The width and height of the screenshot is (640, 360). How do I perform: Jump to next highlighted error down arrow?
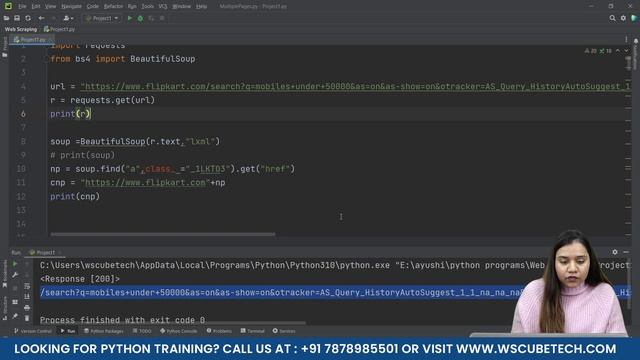click(x=626, y=51)
